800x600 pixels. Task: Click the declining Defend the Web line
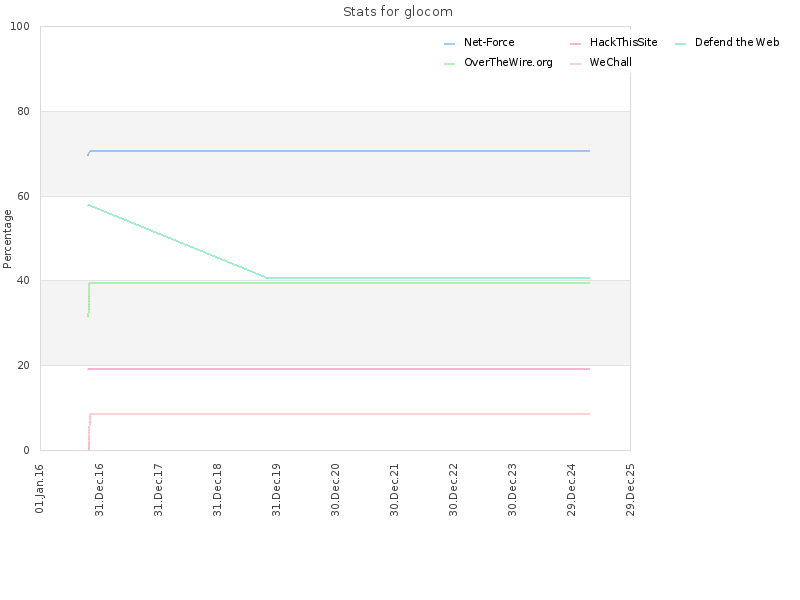click(178, 241)
